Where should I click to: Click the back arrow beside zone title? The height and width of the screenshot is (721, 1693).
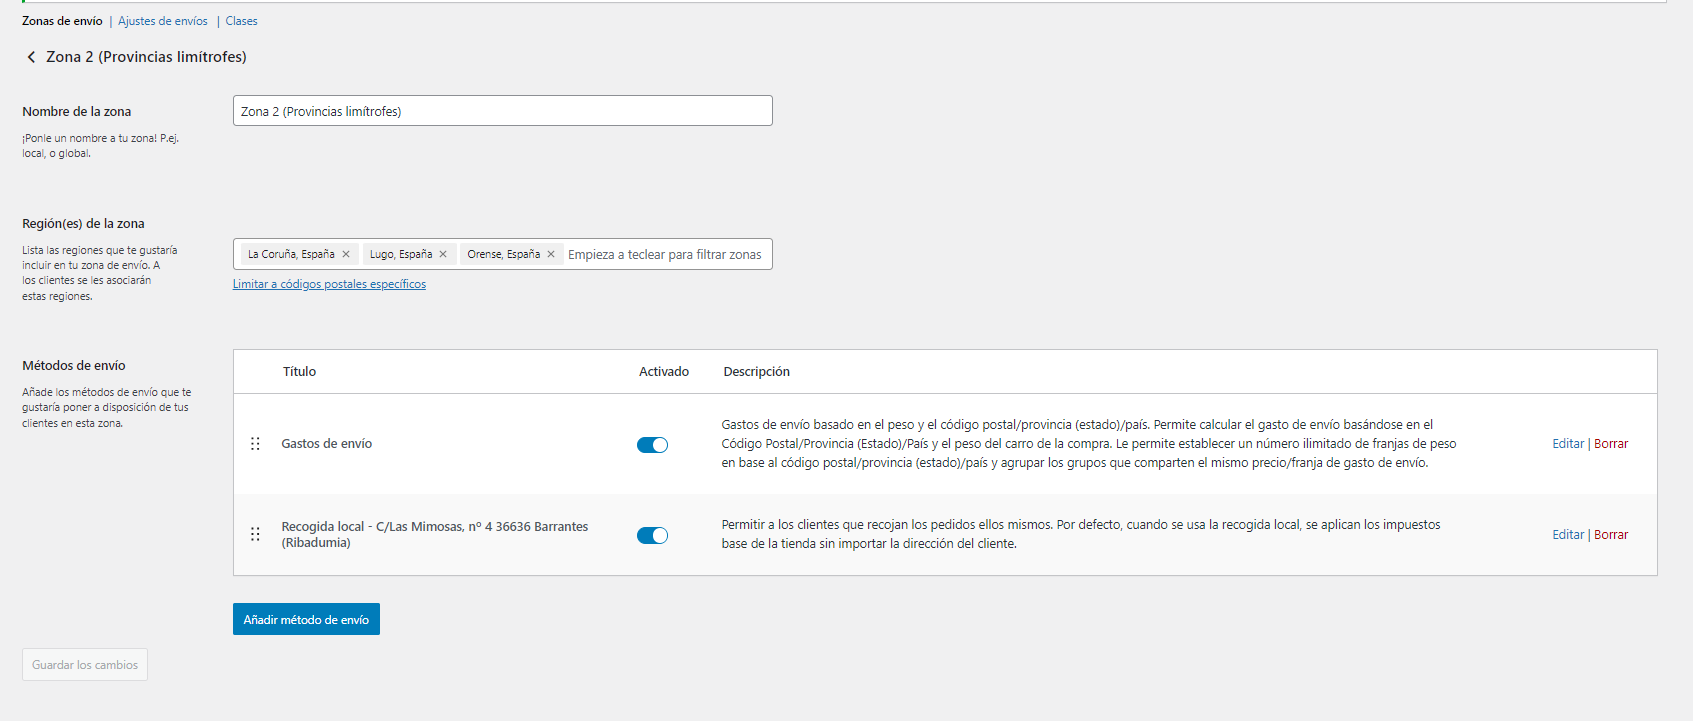click(31, 57)
